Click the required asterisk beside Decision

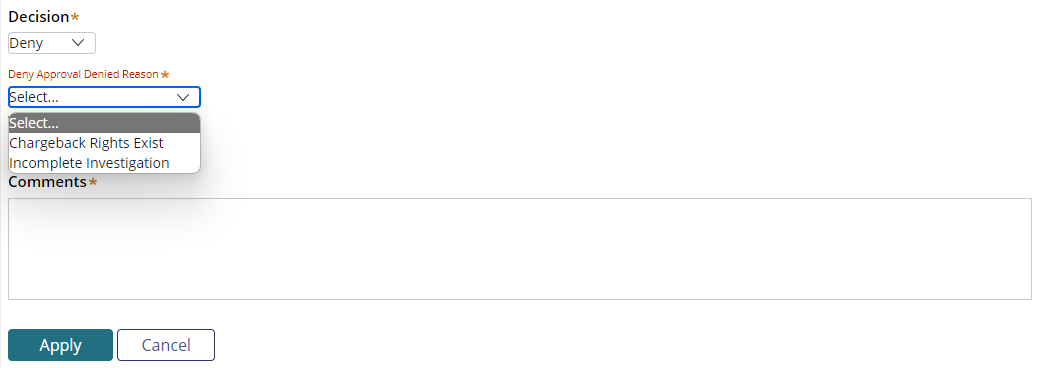[x=75, y=17]
